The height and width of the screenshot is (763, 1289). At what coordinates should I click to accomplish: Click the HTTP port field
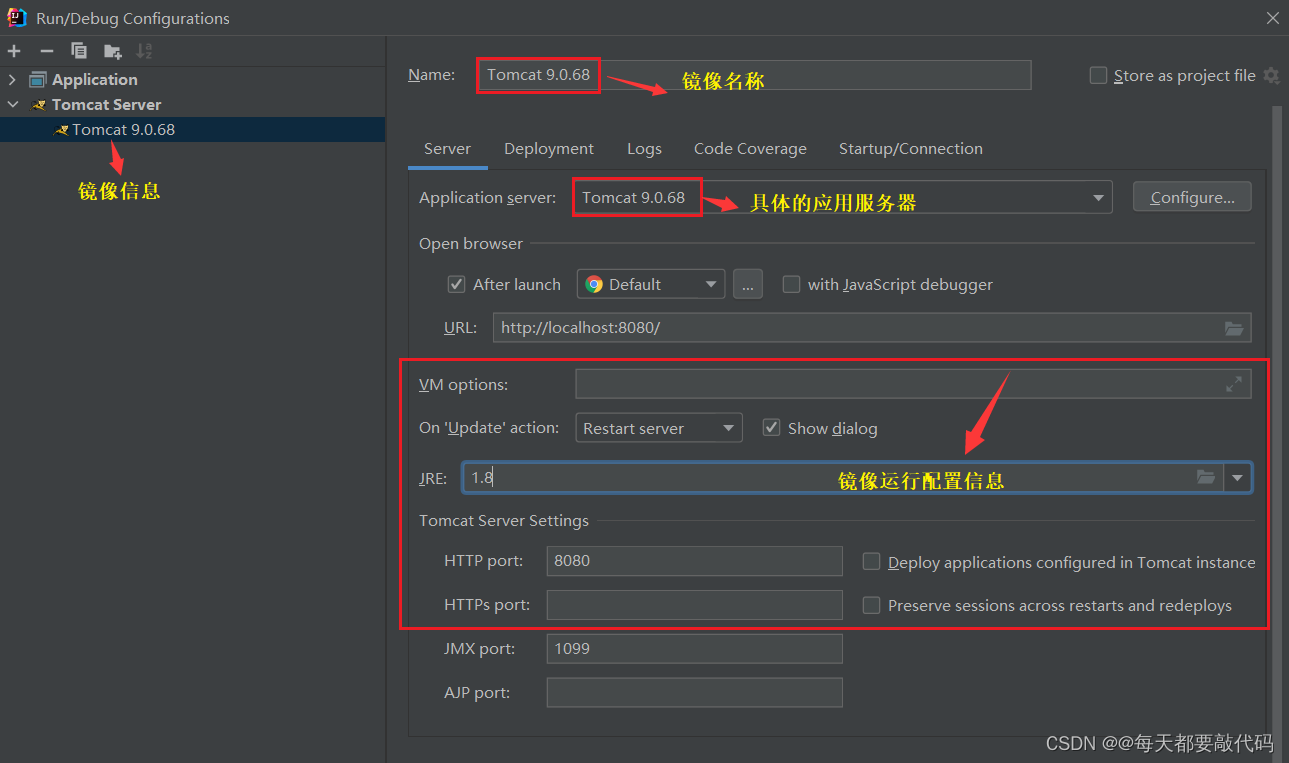point(695,561)
